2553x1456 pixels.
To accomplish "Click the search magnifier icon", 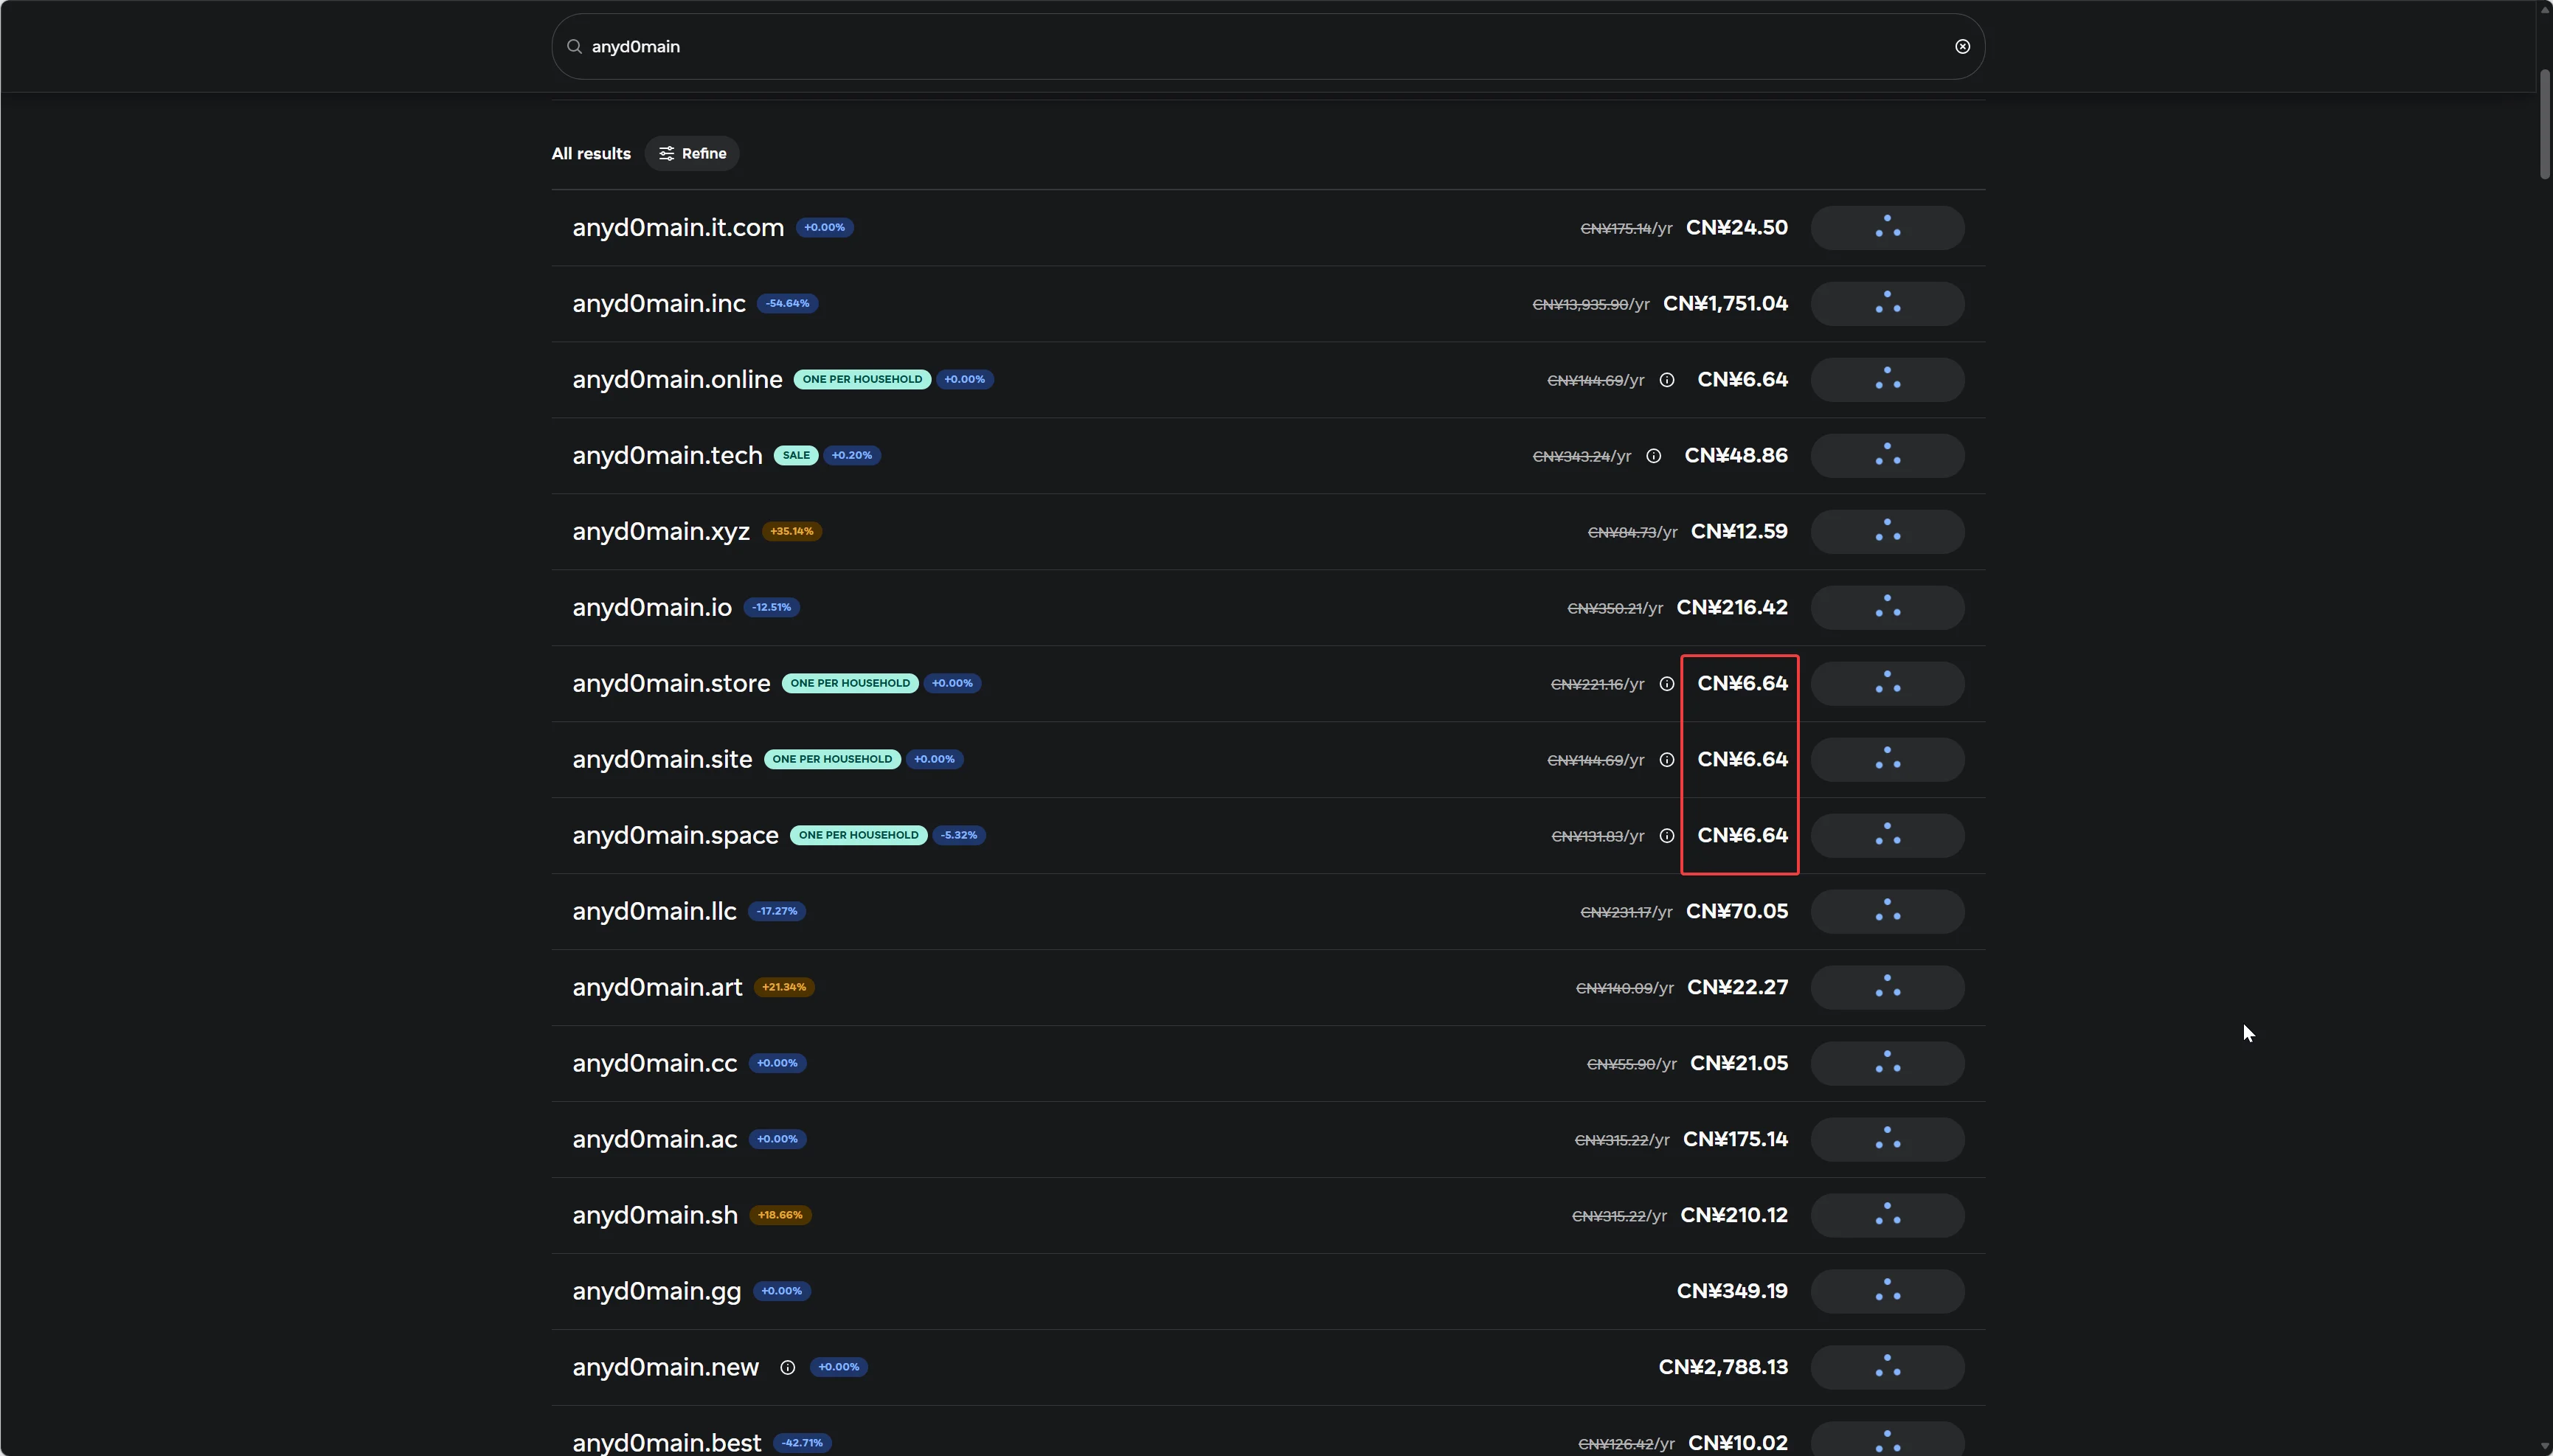I will click(574, 47).
